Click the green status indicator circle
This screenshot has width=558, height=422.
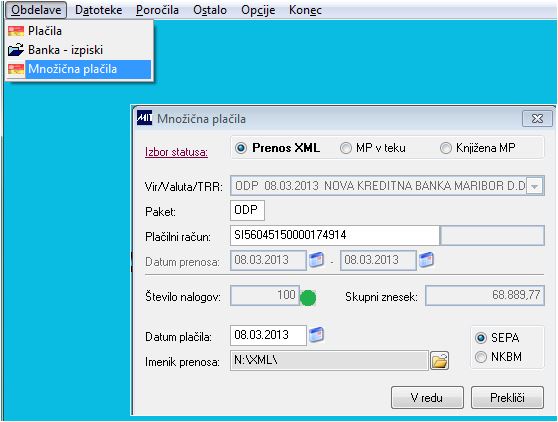(x=308, y=298)
